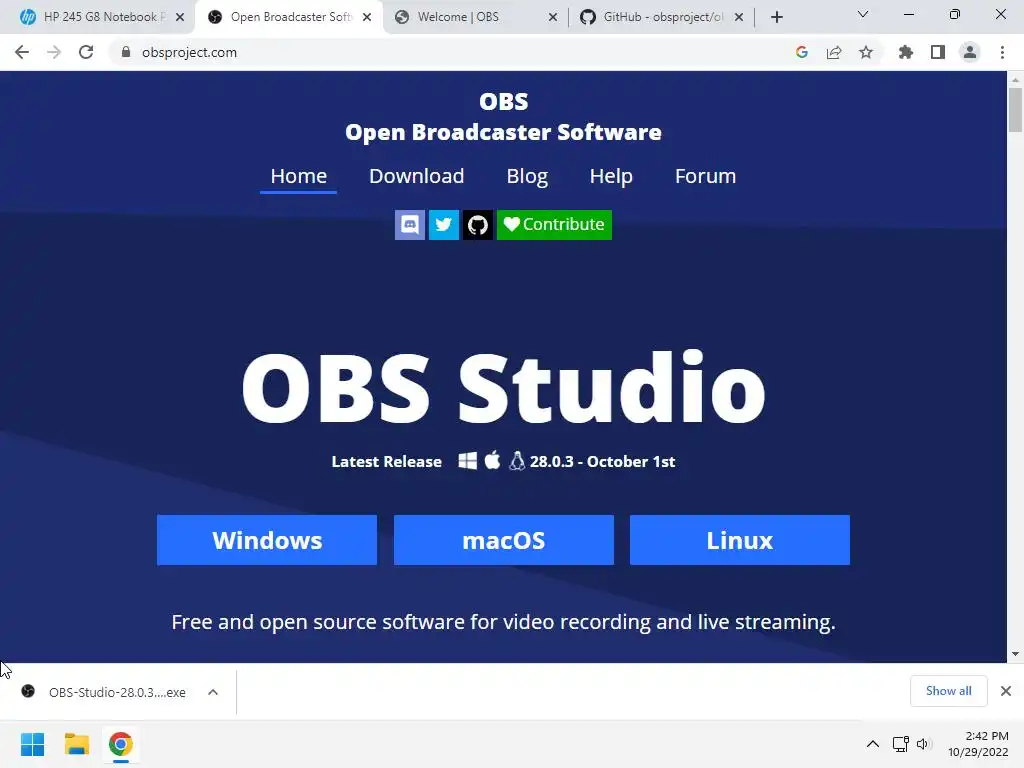Click the "Latest Release" label

tap(387, 462)
